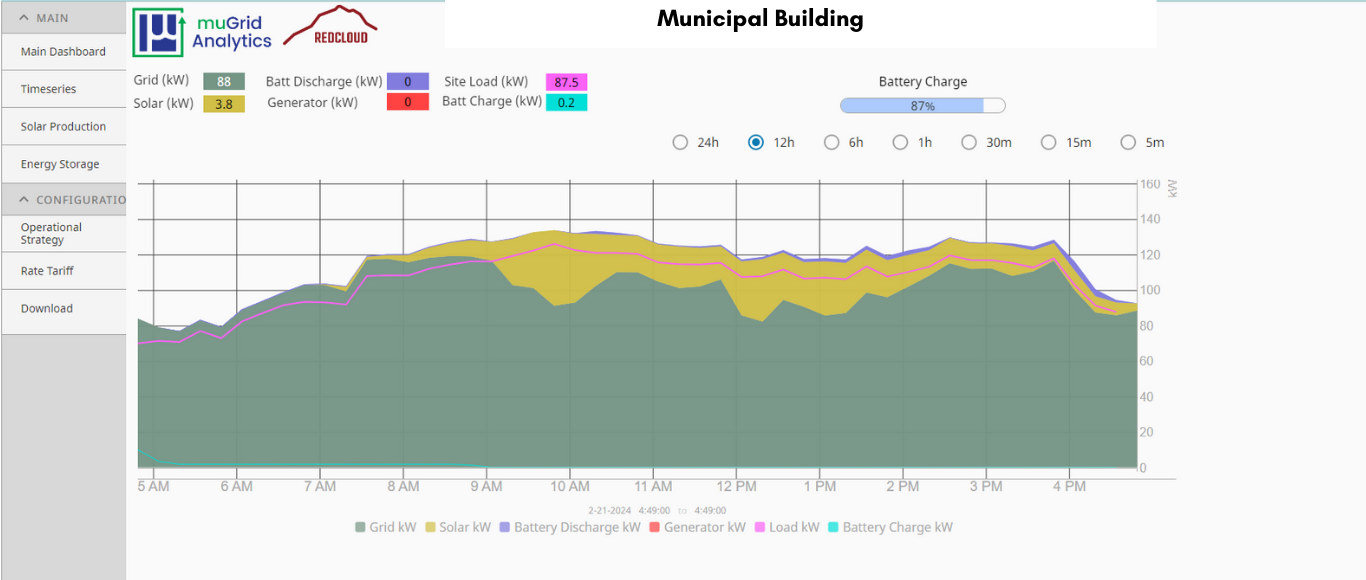Click the Download link
The height and width of the screenshot is (580, 1366).
click(46, 308)
